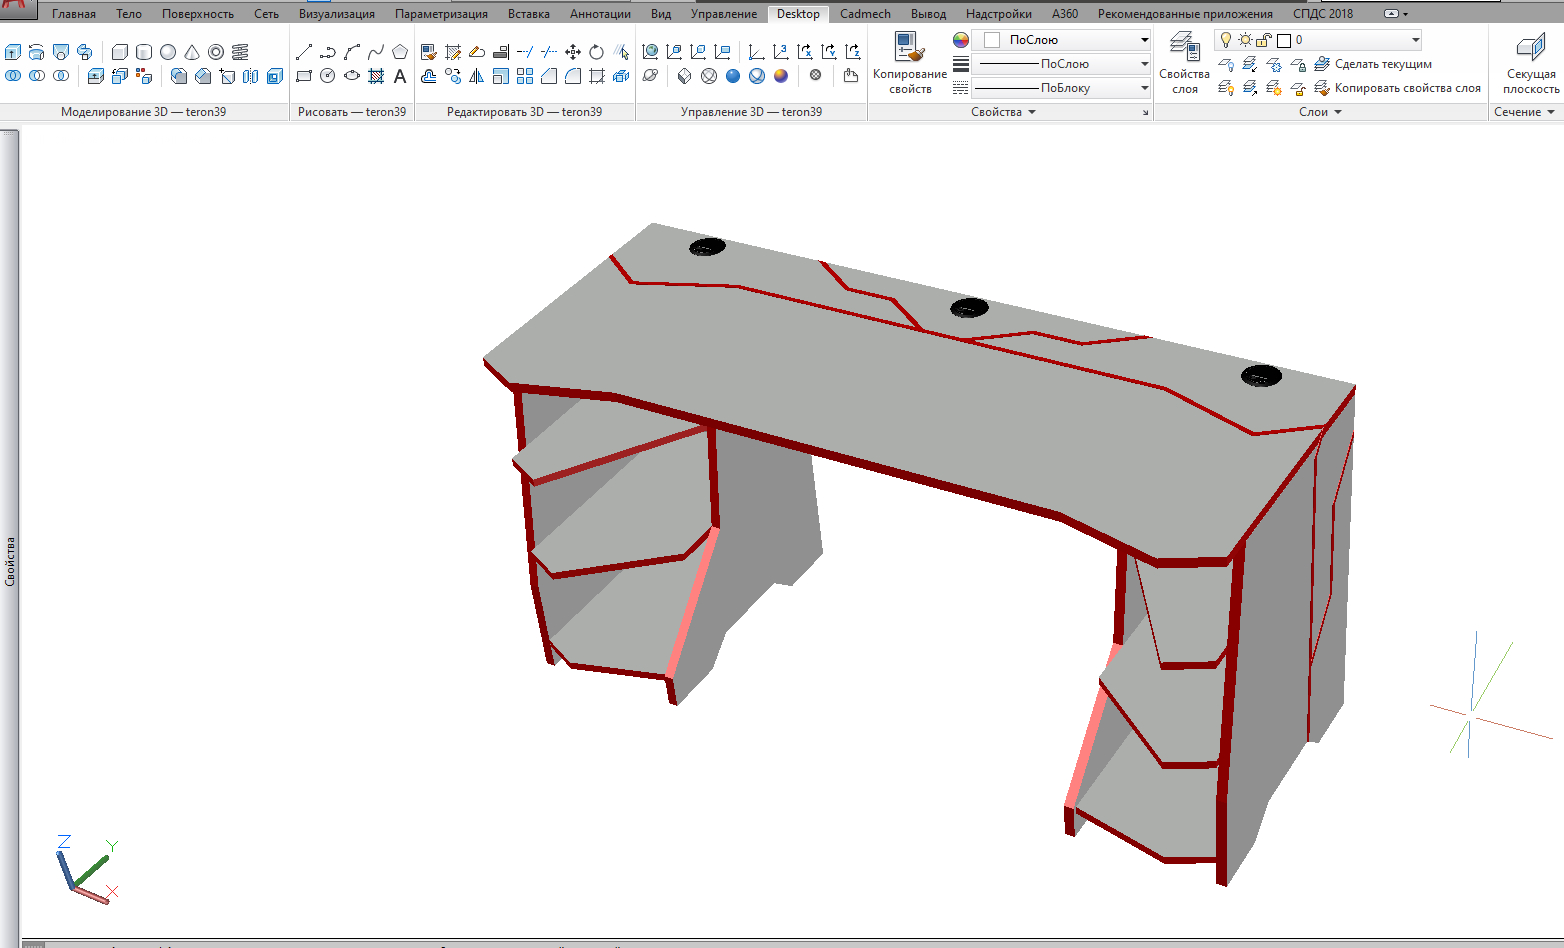The width and height of the screenshot is (1564, 948).
Task: Select the Sphere solid tool
Action: click(x=168, y=52)
